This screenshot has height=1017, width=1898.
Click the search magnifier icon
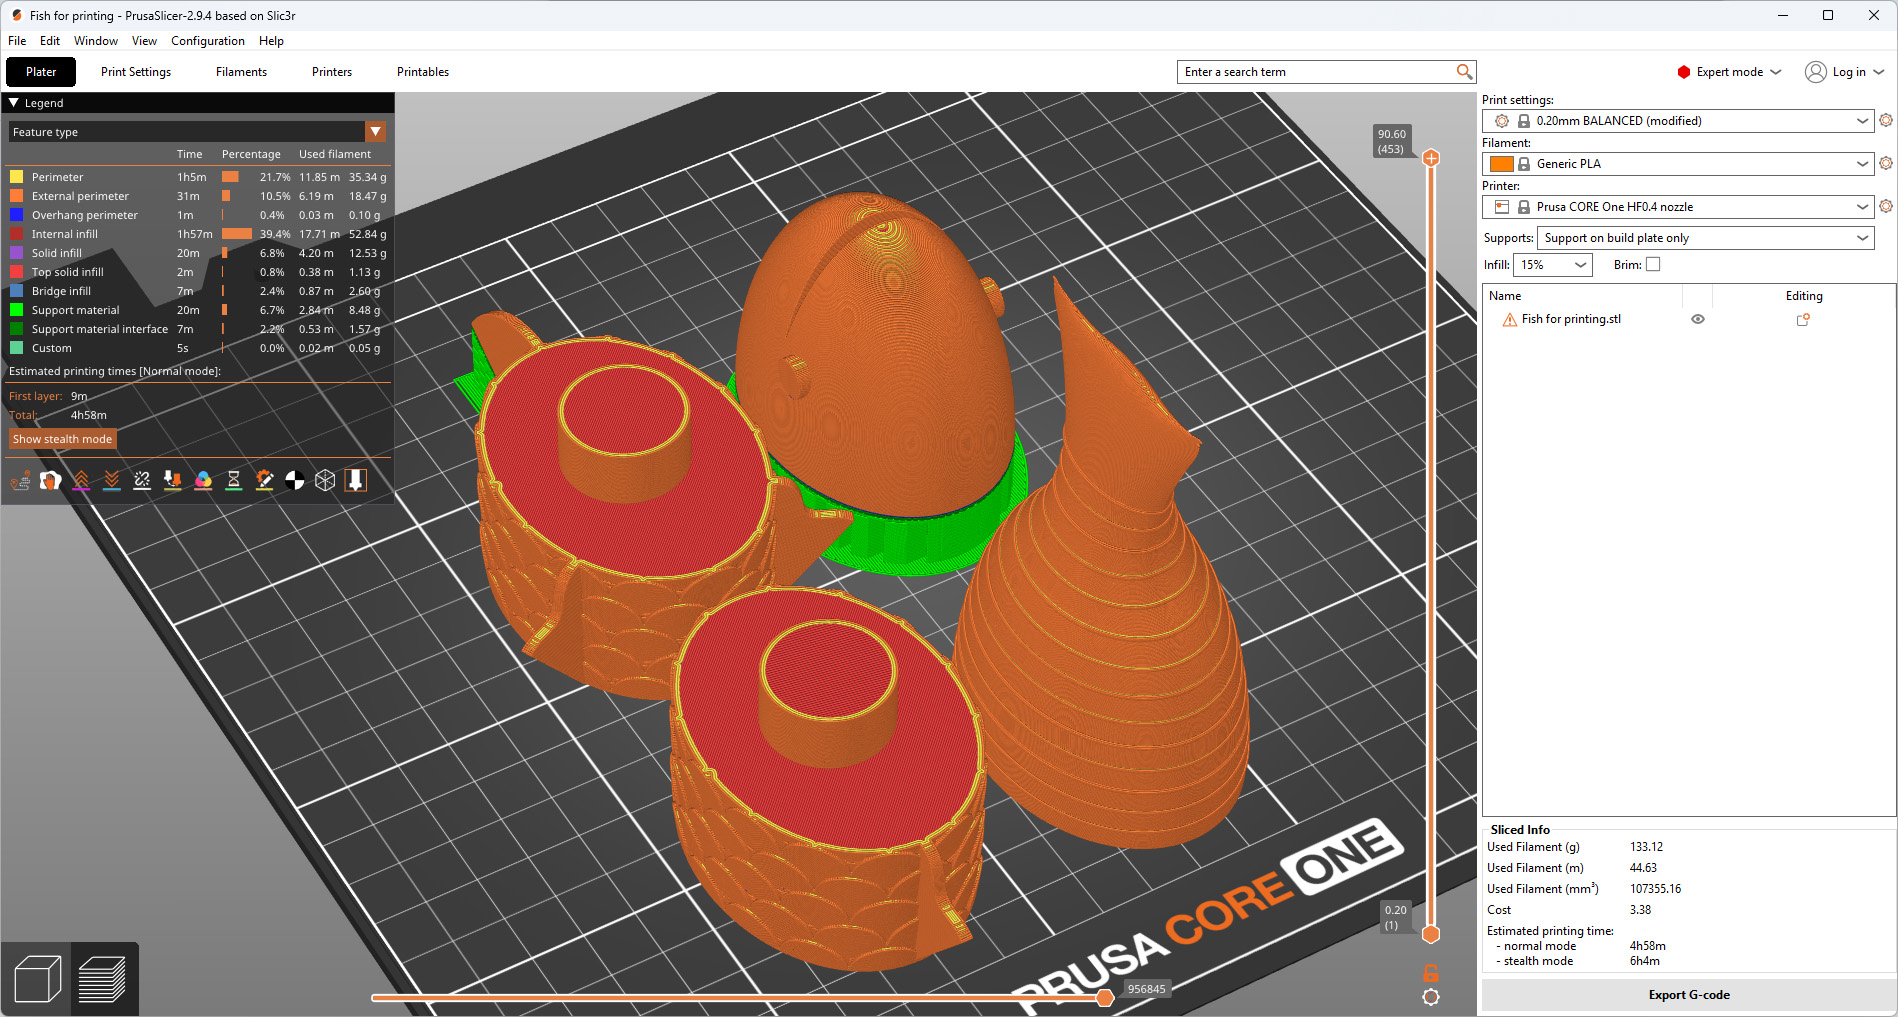(1464, 71)
